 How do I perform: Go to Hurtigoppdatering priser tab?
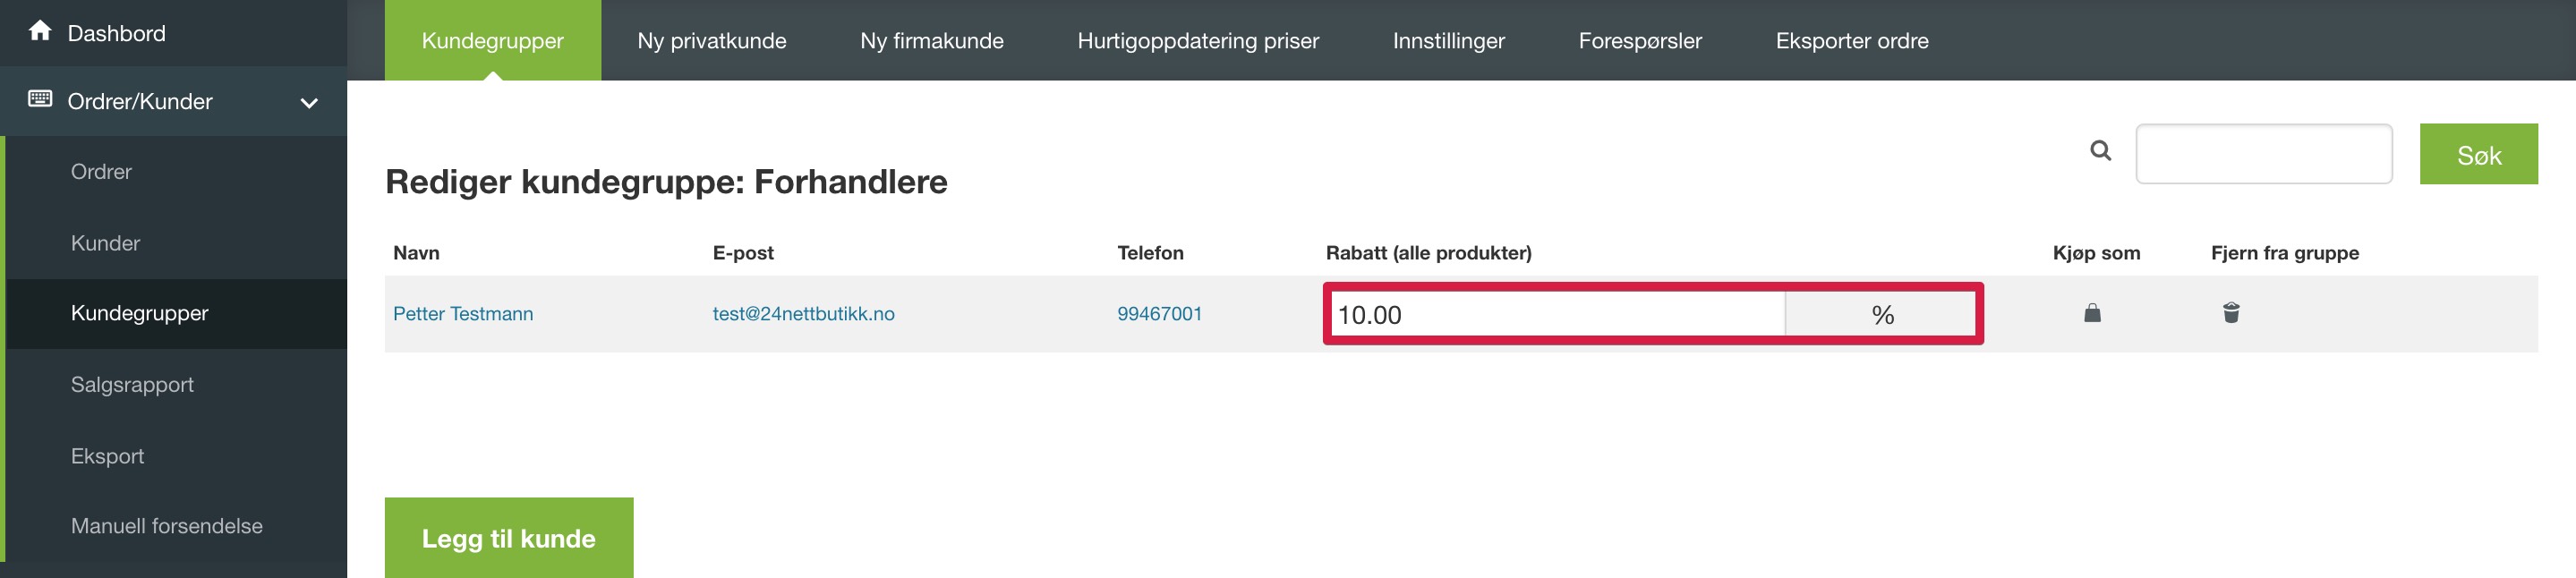click(1198, 40)
